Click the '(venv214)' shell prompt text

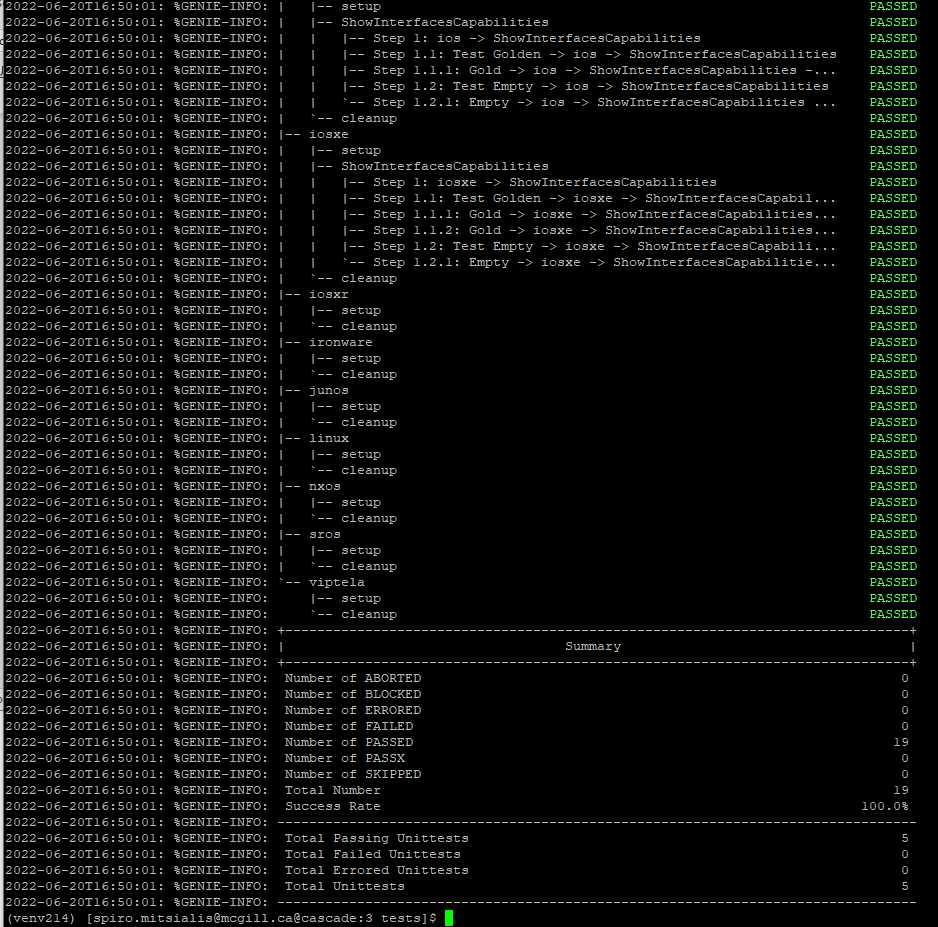(41, 918)
